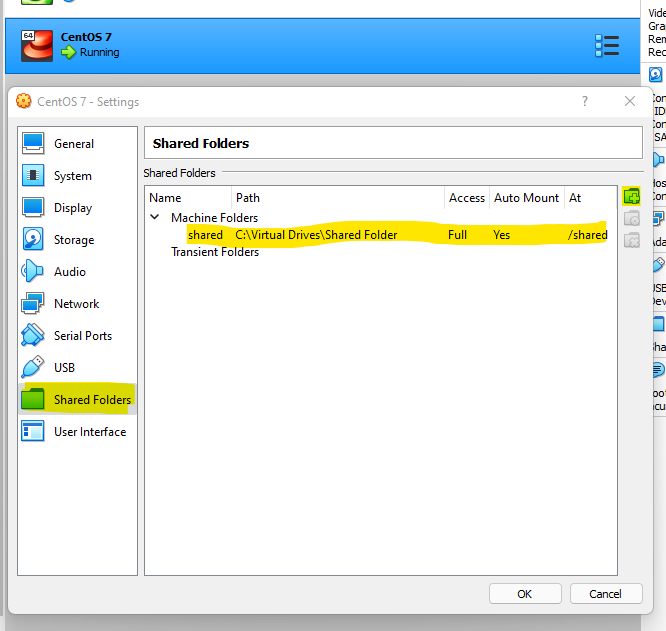Go to Storage settings disk icon

point(34,240)
